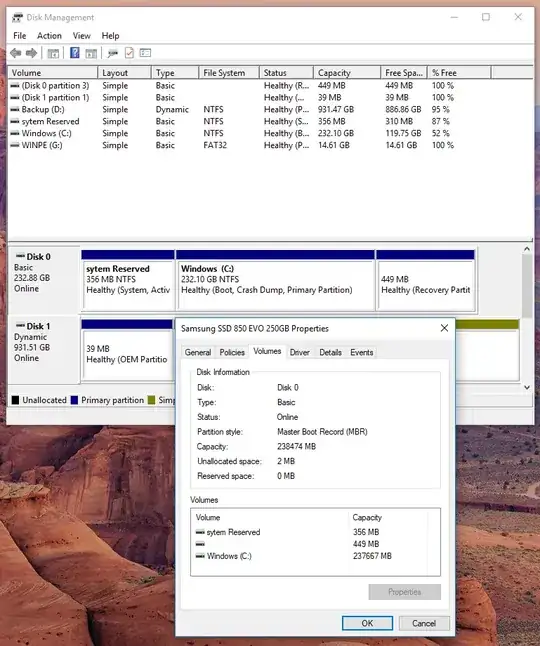Click the blue Help question-mark toolbar icon
Image resolution: width=540 pixels, height=646 pixels.
tap(75, 53)
